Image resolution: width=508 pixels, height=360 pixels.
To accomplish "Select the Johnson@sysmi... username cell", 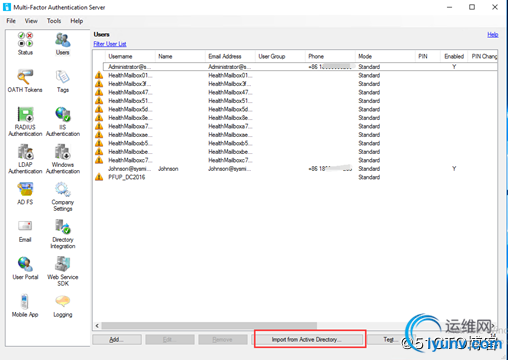I will pyautogui.click(x=129, y=169).
